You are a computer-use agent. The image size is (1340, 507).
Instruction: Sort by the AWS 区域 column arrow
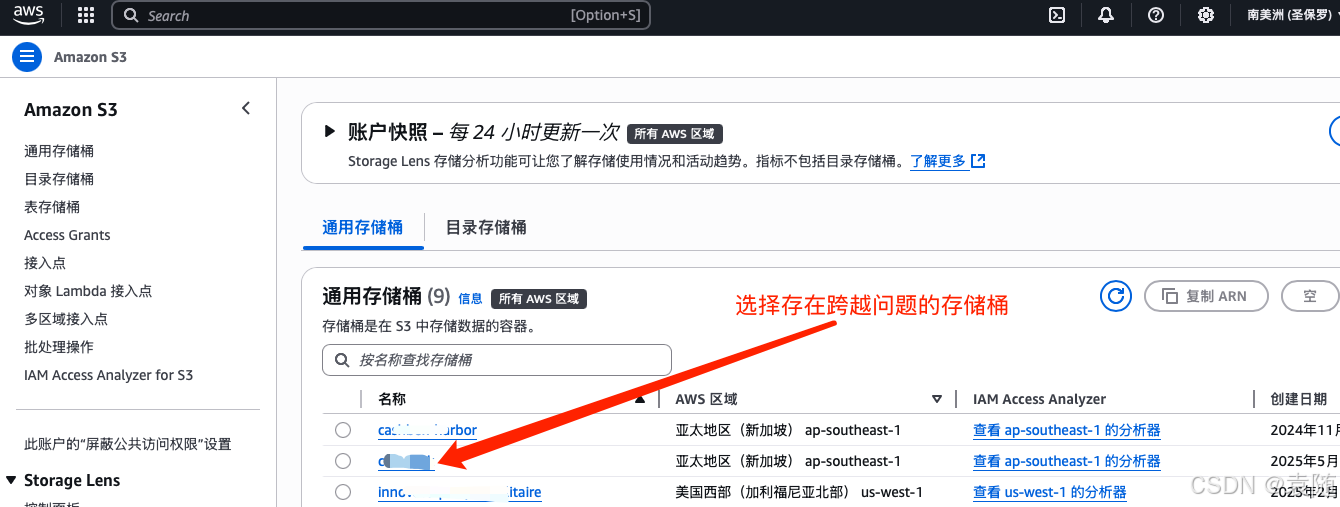point(937,399)
